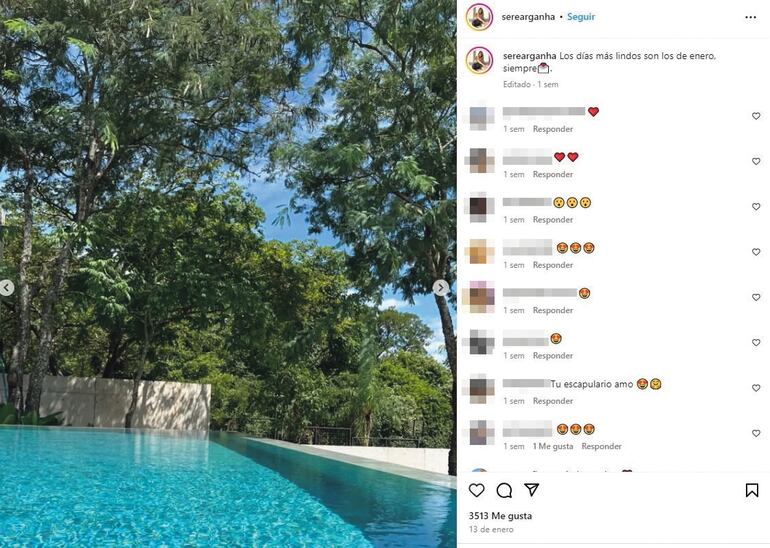Open the three-dot more options menu
This screenshot has width=770, height=548.
click(750, 17)
